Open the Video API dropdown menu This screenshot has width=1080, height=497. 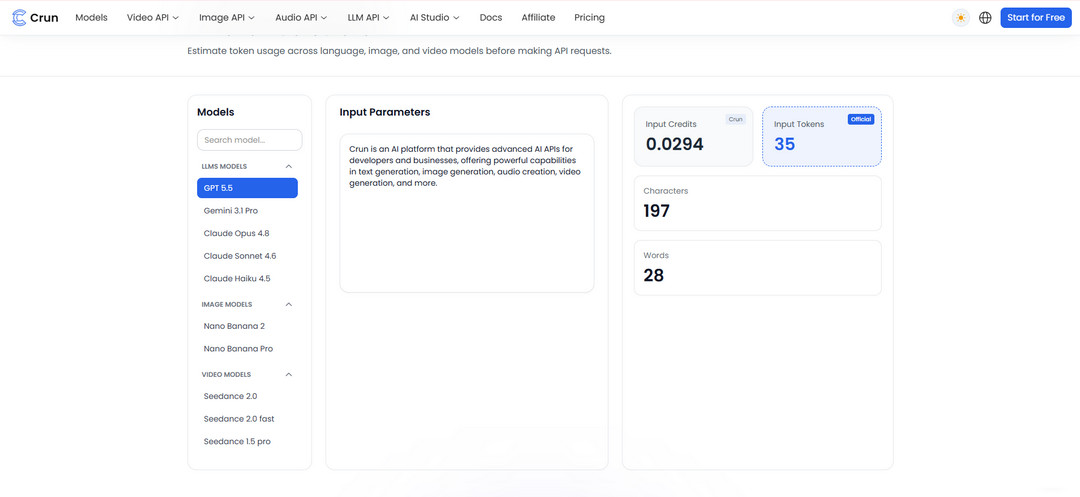(x=153, y=18)
